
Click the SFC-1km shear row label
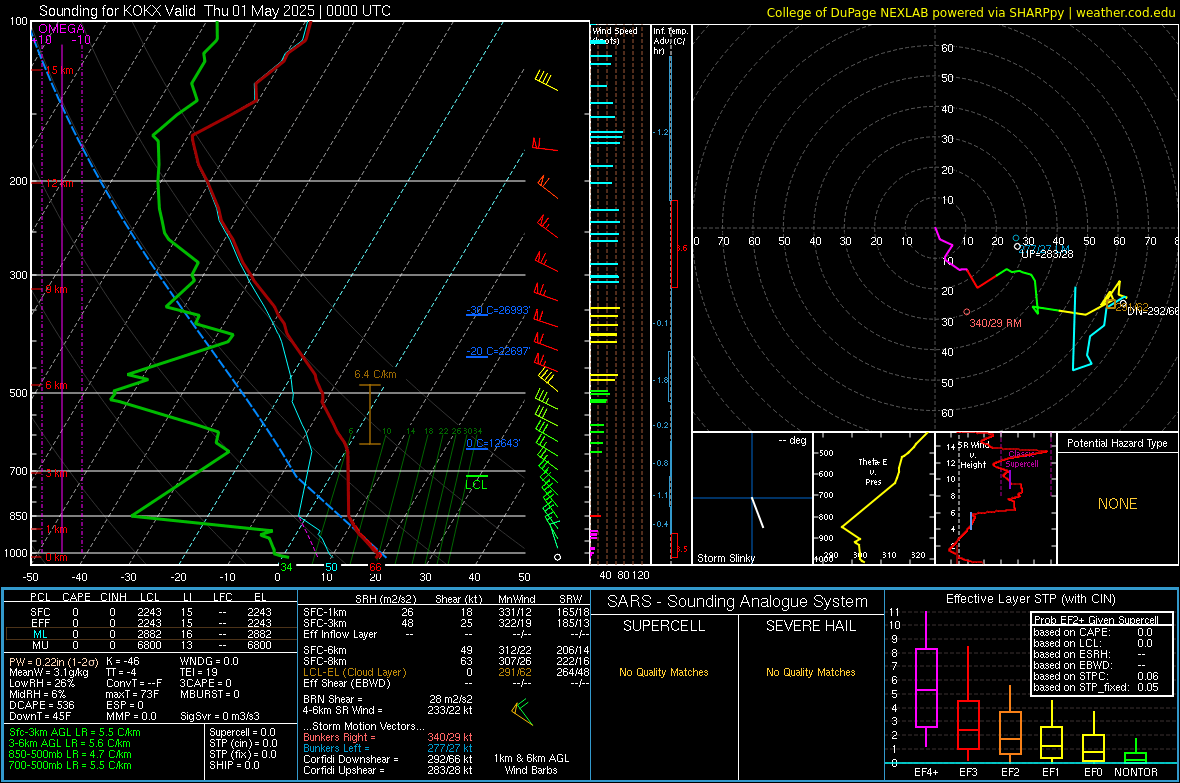tap(325, 612)
